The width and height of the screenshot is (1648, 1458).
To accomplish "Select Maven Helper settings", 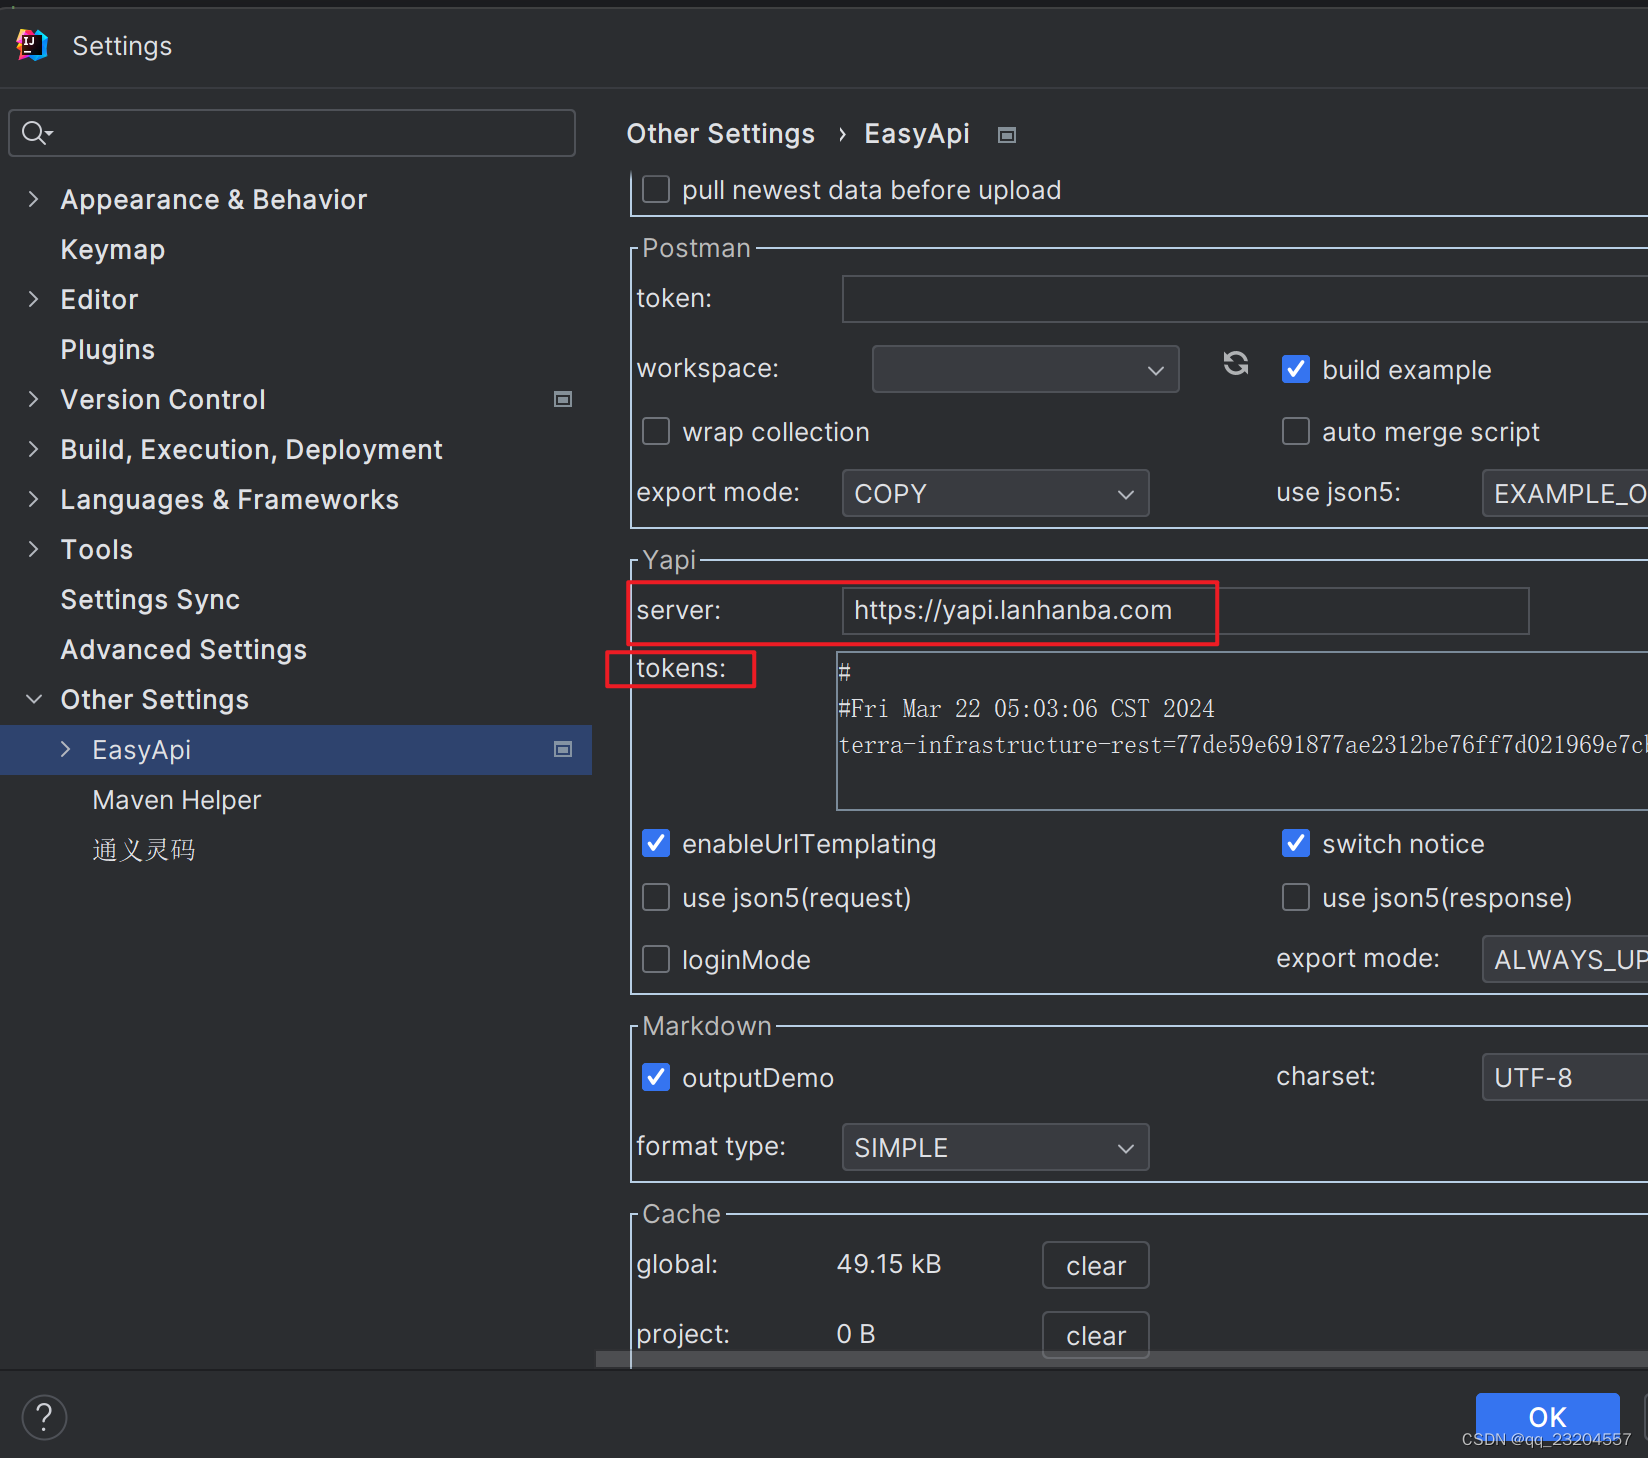I will pos(176,799).
